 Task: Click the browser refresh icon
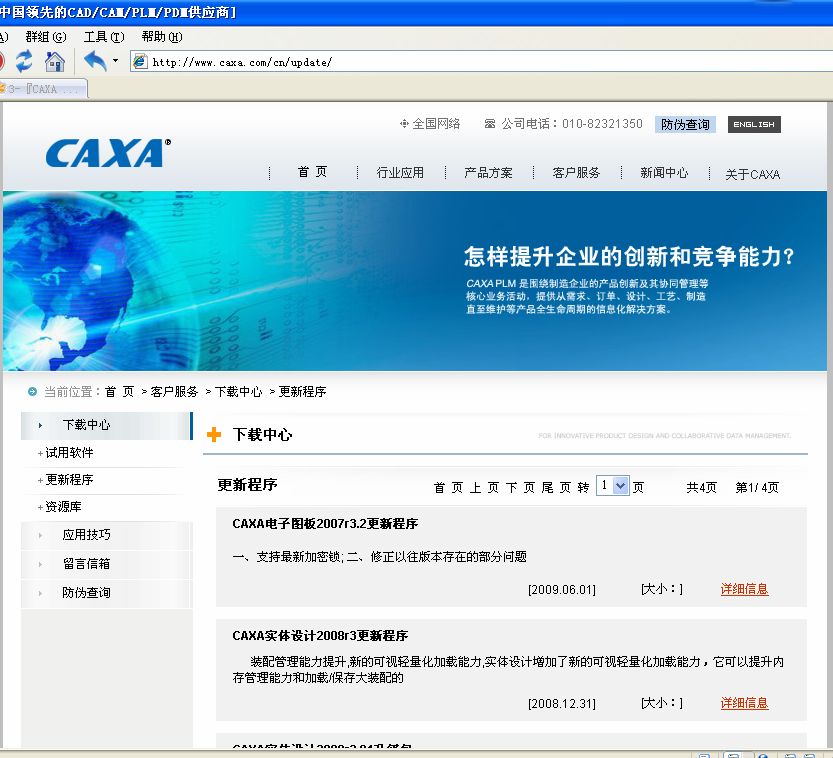tap(23, 62)
